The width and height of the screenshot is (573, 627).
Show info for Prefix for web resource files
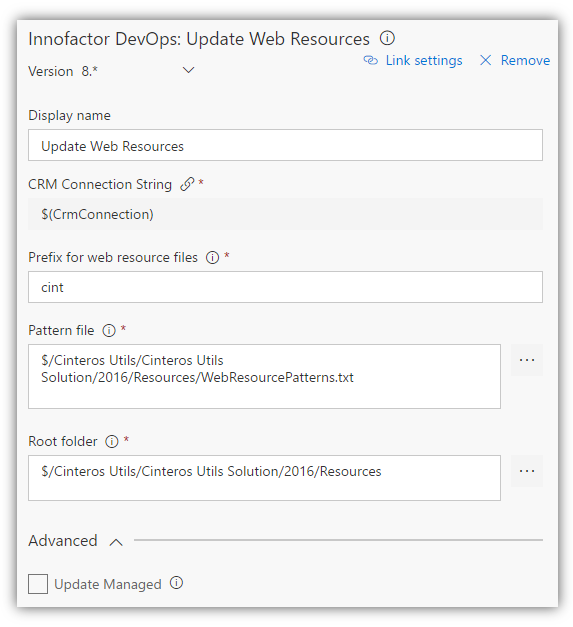coord(212,258)
